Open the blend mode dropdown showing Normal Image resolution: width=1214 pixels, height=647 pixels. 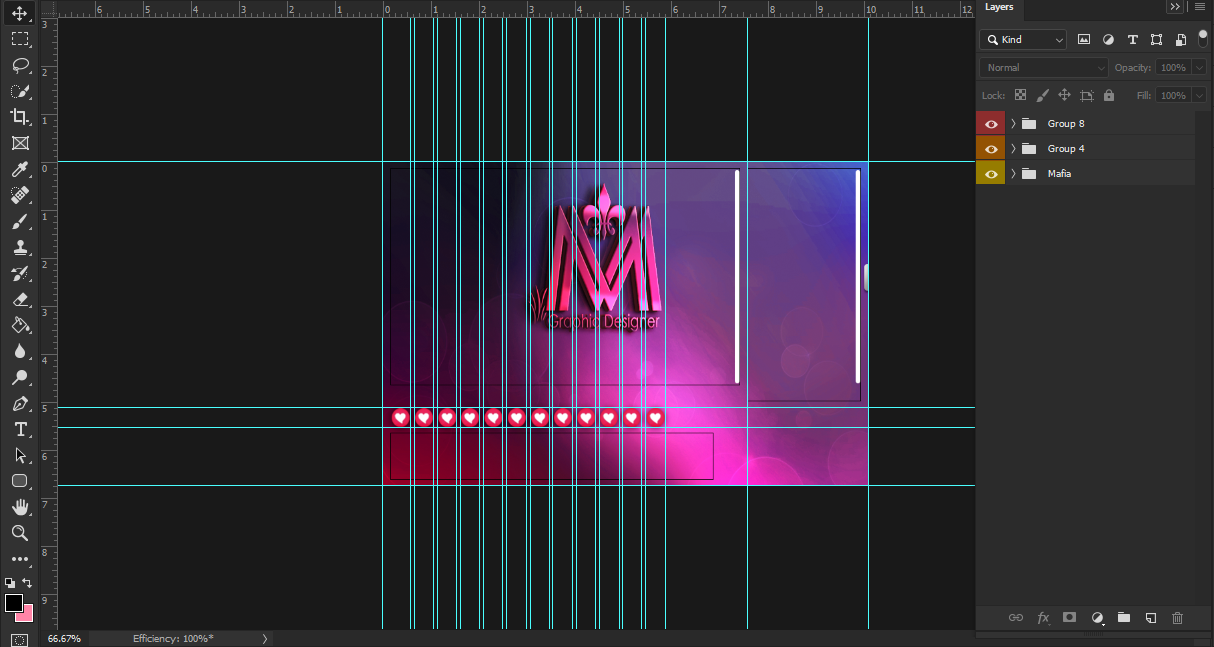coord(1043,67)
